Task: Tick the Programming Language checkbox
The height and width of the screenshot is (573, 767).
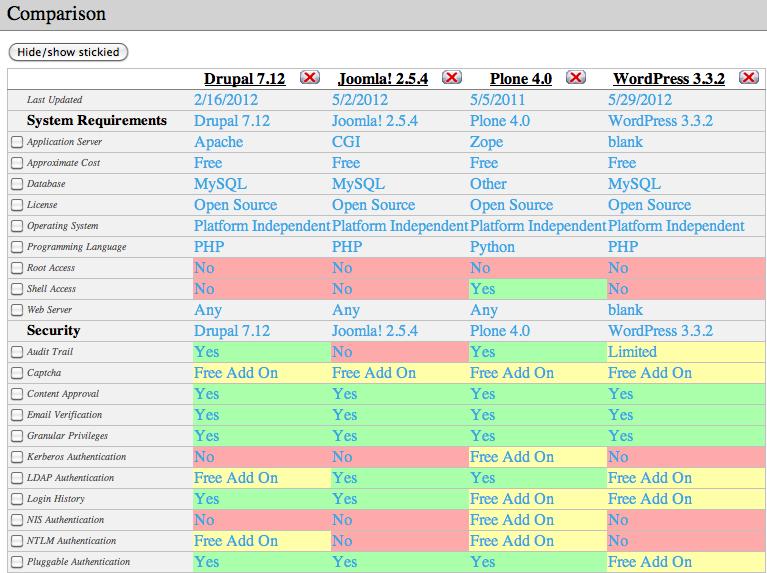Action: tap(17, 247)
